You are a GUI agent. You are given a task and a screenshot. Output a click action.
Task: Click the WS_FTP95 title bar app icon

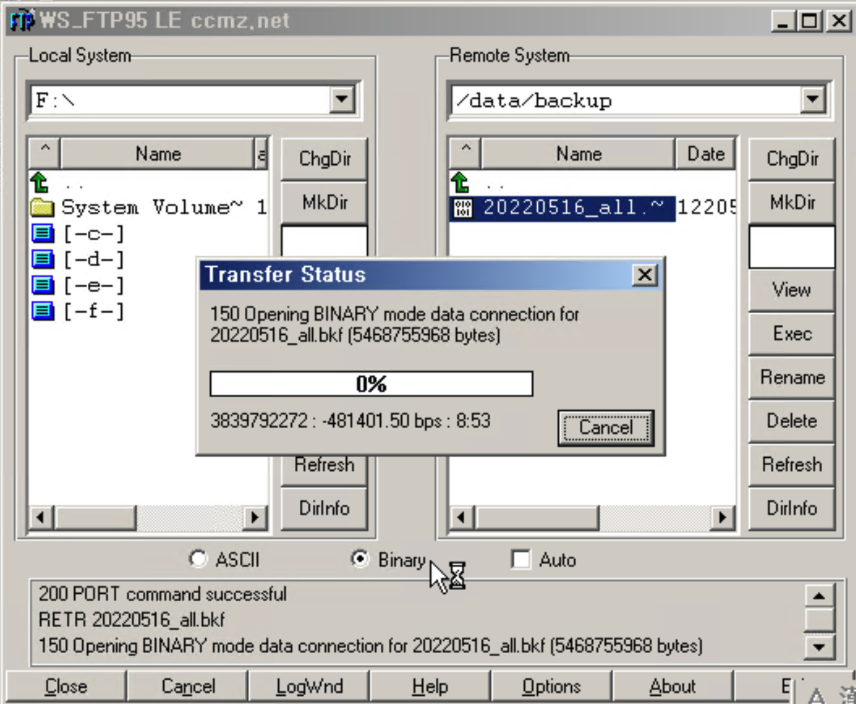[22, 21]
